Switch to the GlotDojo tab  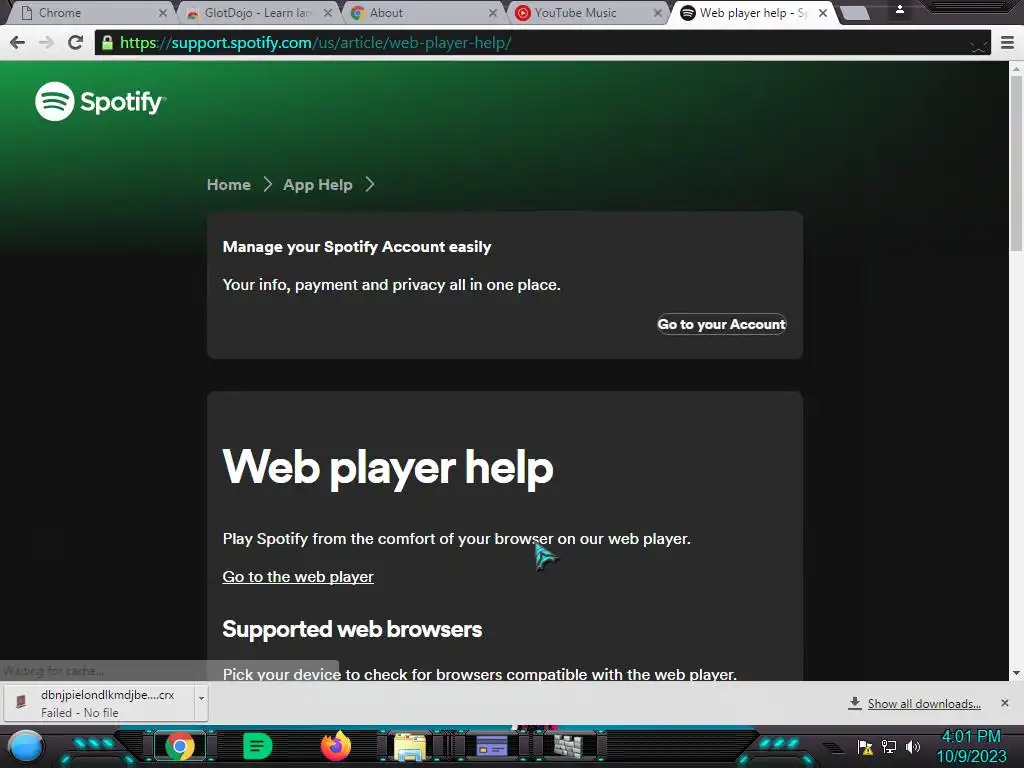[x=258, y=12]
